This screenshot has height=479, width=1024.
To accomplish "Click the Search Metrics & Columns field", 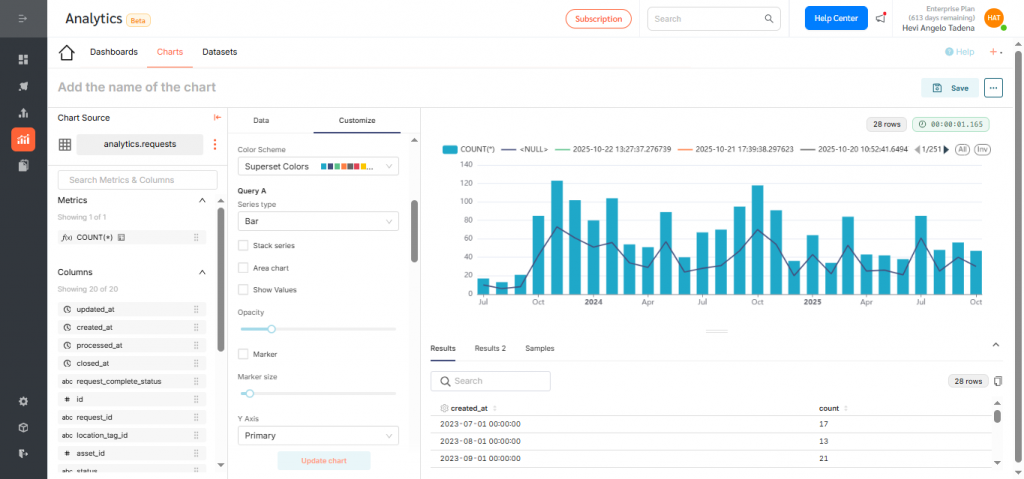I will (x=137, y=180).
